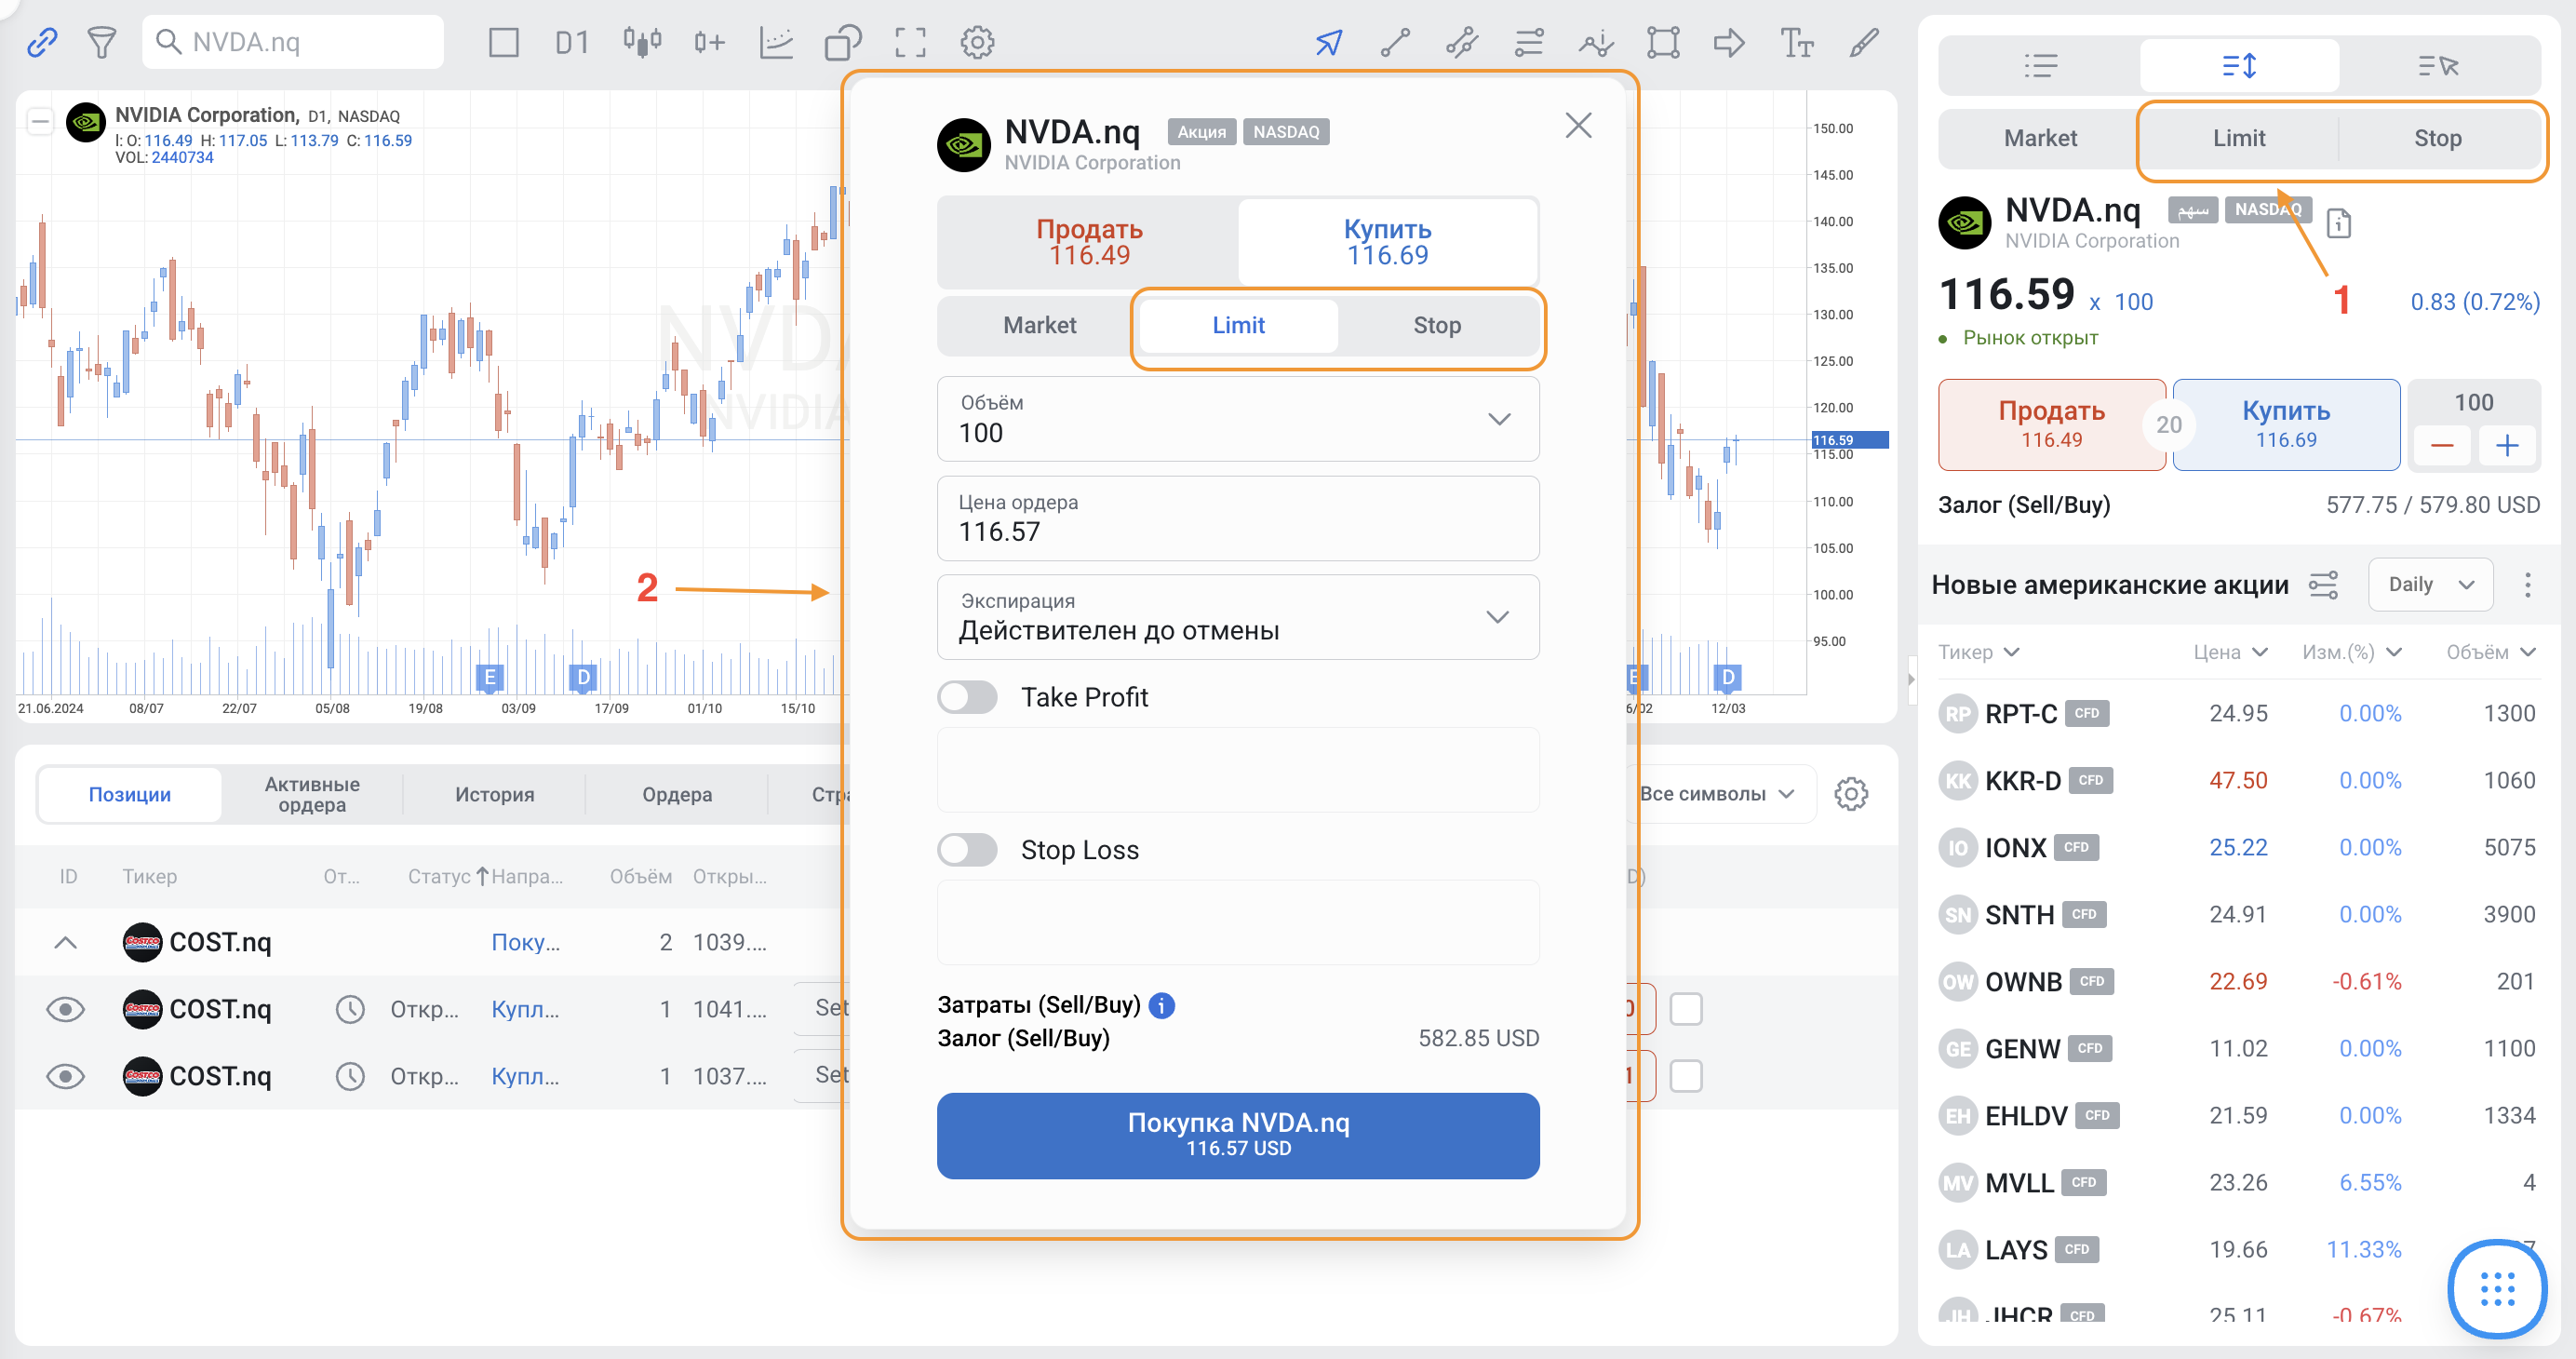
Task: Open chart settings gear in toolbar
Action: pos(977,42)
